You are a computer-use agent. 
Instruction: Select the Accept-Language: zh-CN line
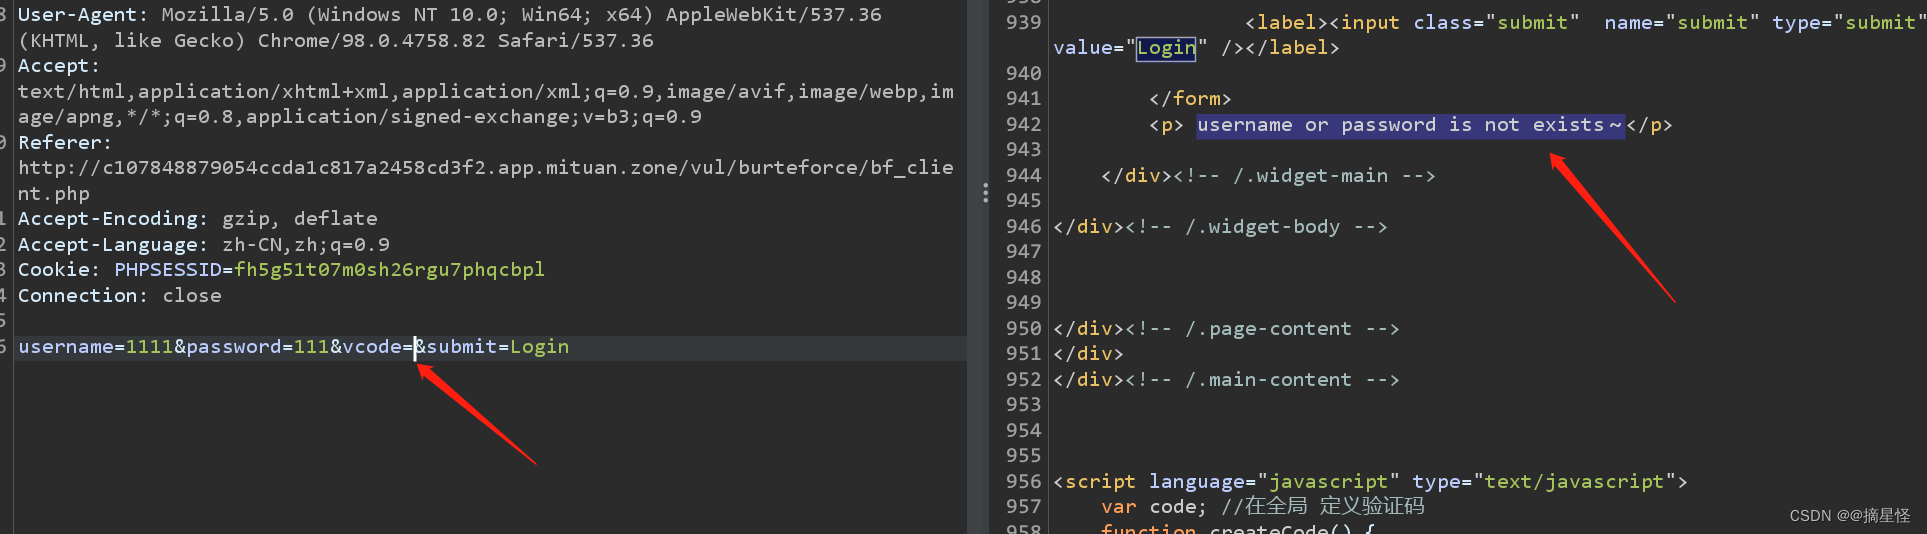204,245
